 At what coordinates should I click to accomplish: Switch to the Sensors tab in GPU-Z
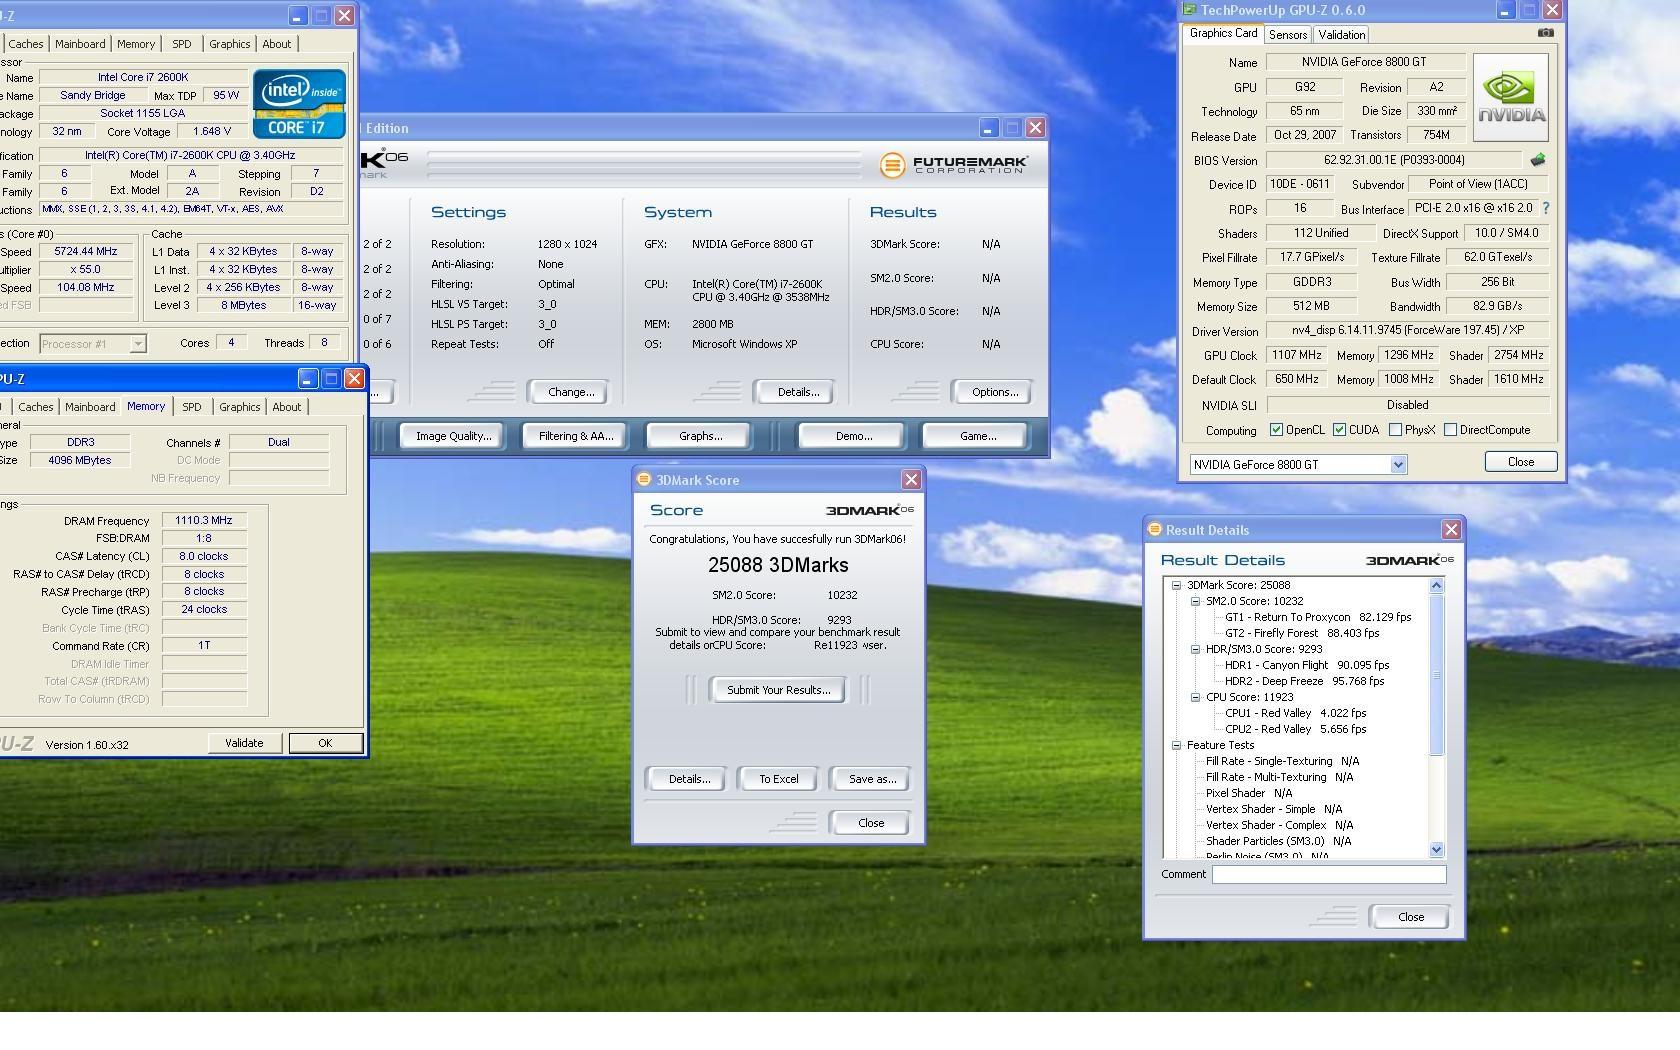(1288, 35)
